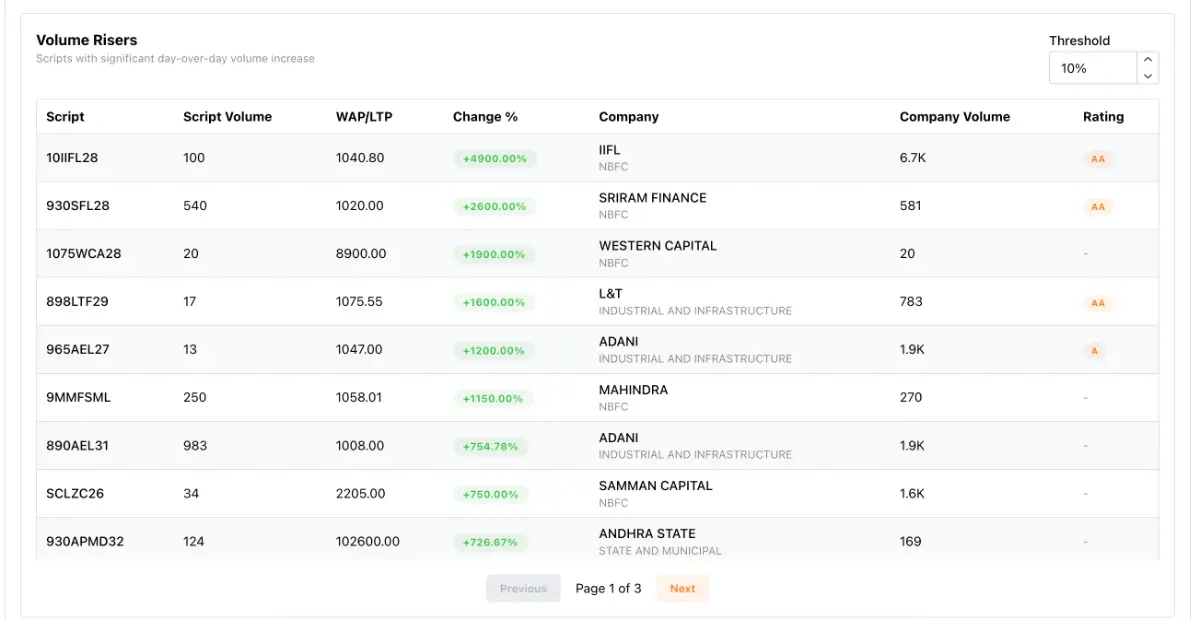Click the AA rating badge for IIFL
Viewport: 1200px width, 620px height.
coord(1097,159)
